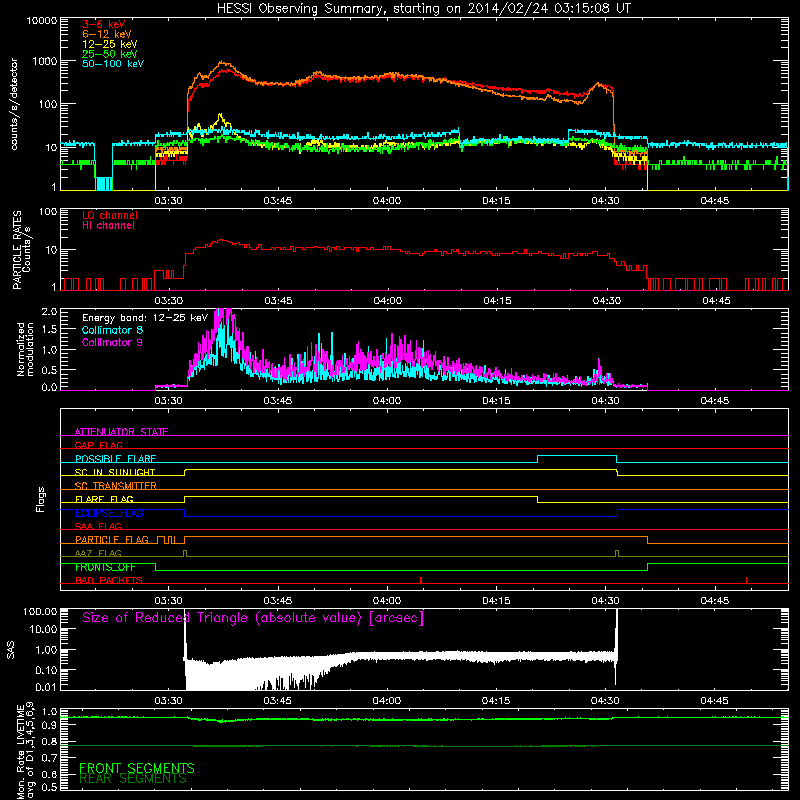800x800 pixels.
Task: Click the 2.0 tick on modulation axis
Action: pyautogui.click(x=49, y=311)
